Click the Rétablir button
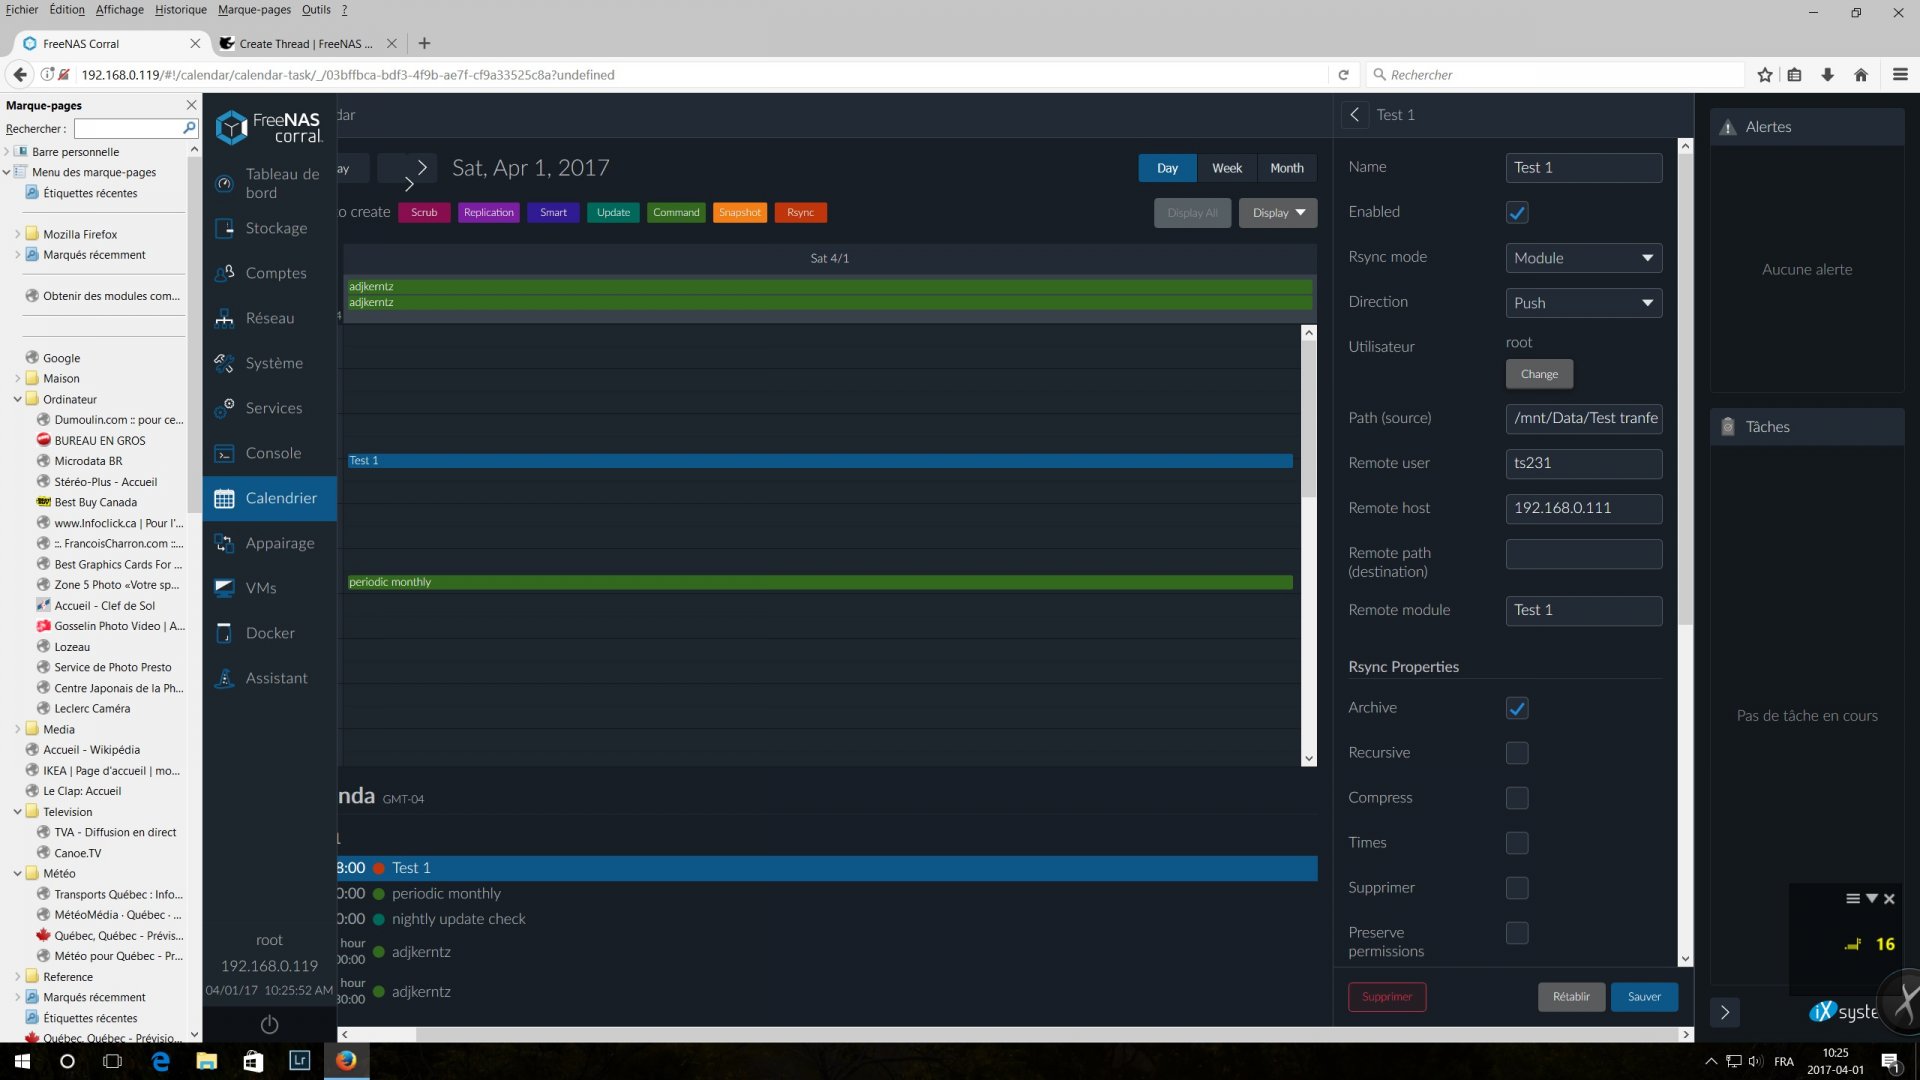Screen dimensions: 1920x1080 (1571, 997)
